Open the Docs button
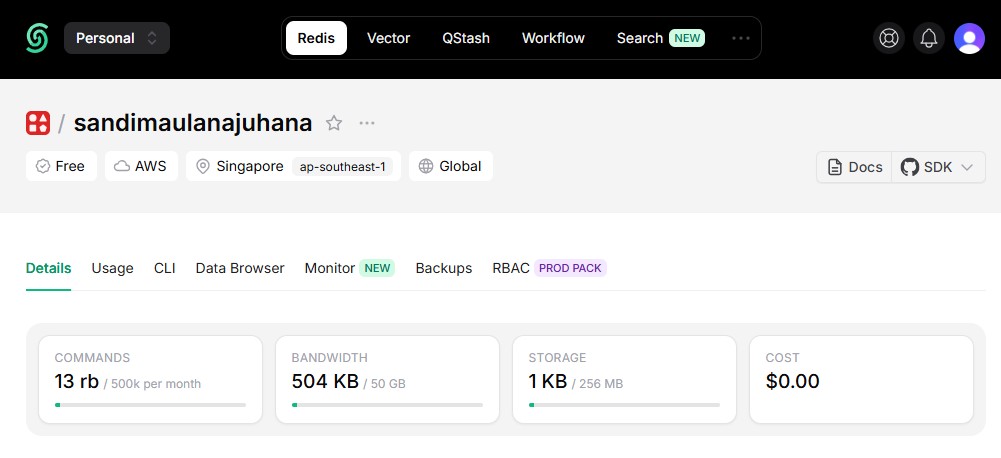The image size is (1001, 458). click(x=854, y=167)
